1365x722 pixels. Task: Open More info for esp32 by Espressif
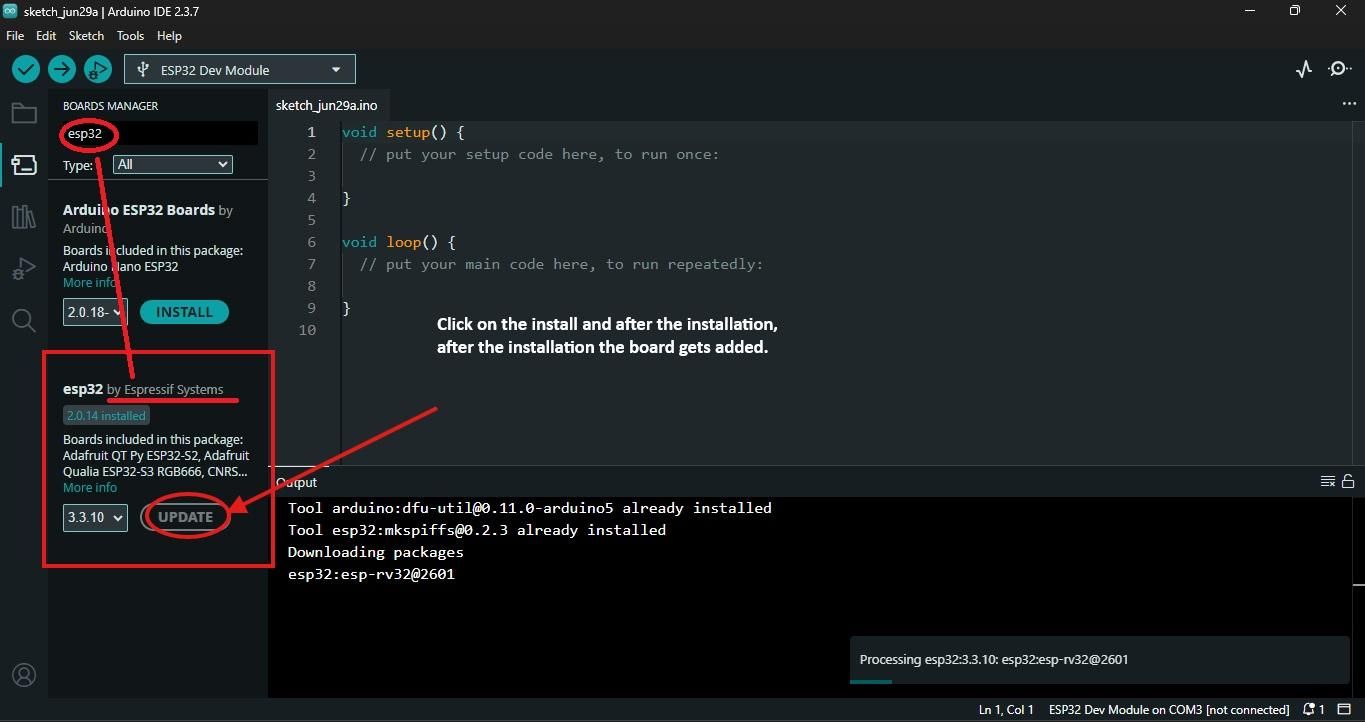(x=90, y=487)
